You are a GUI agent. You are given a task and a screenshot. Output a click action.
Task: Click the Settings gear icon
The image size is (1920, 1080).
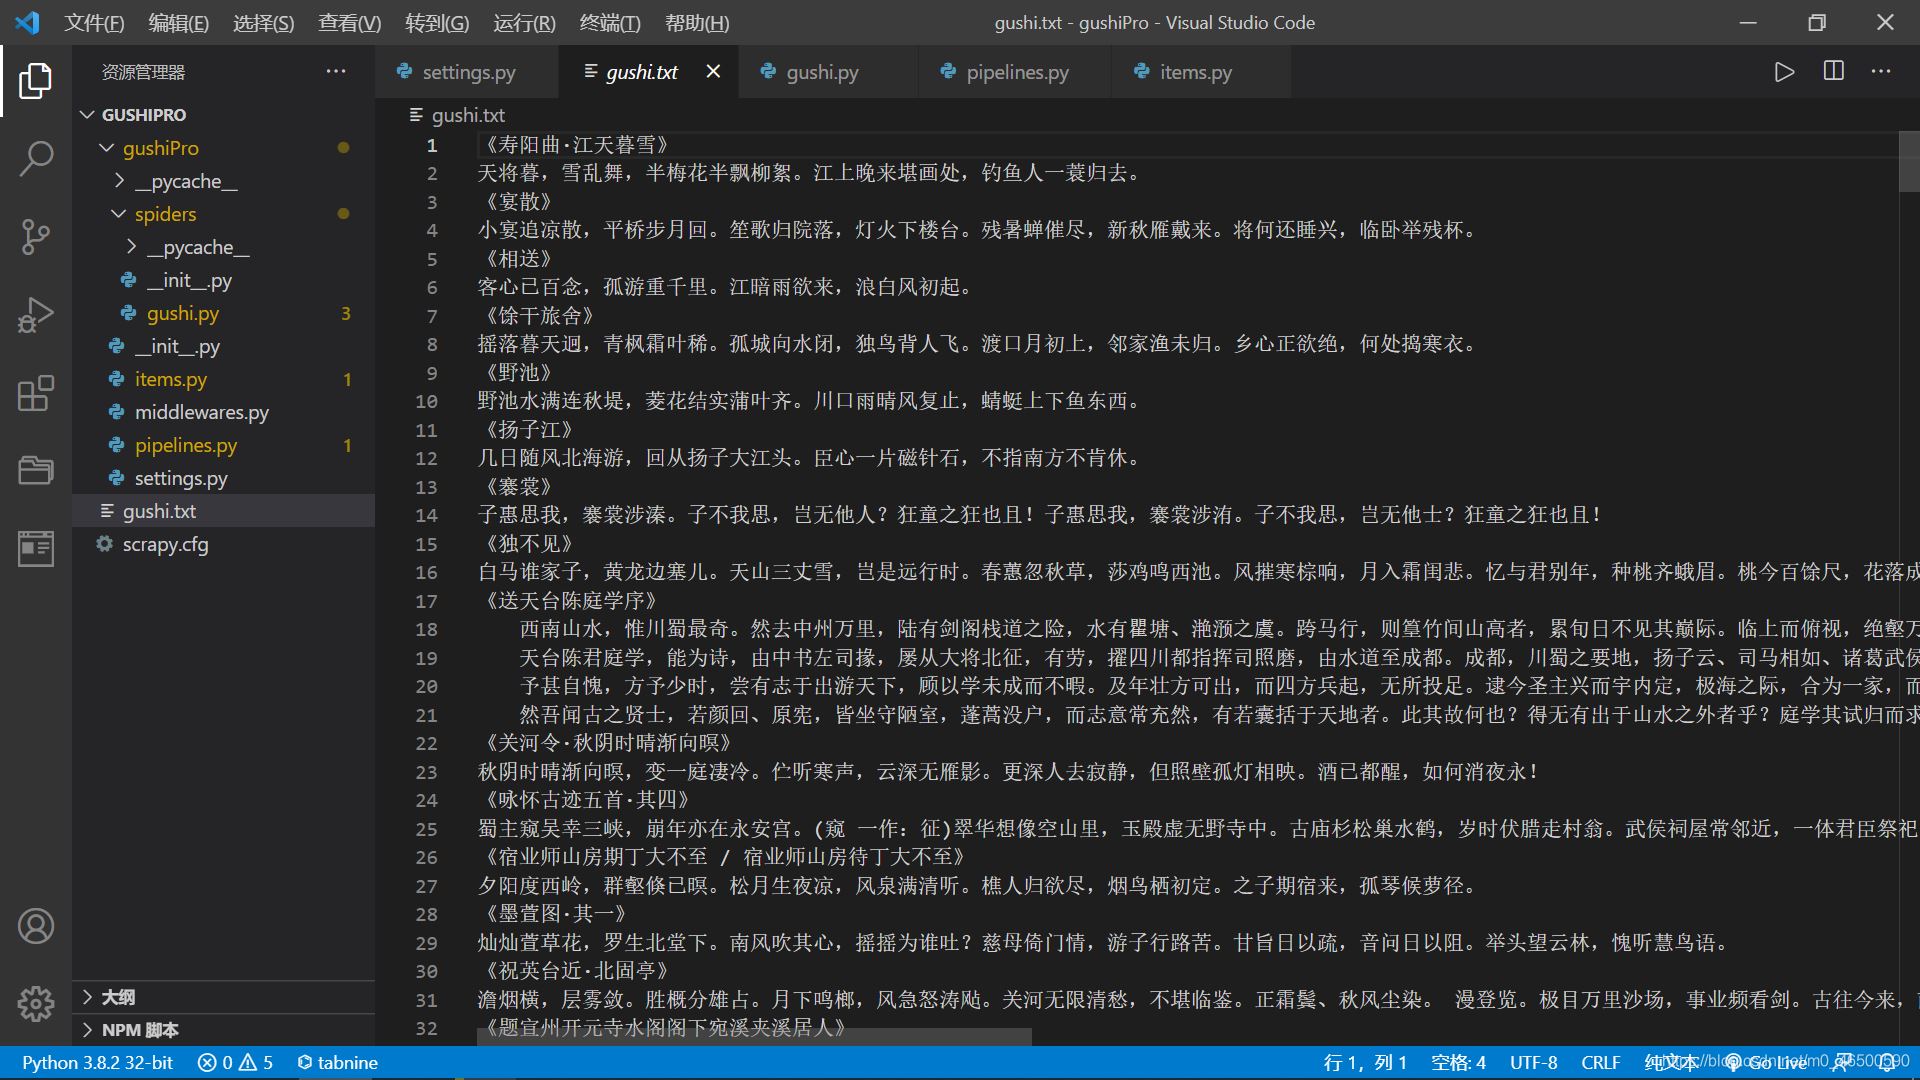(x=36, y=1004)
